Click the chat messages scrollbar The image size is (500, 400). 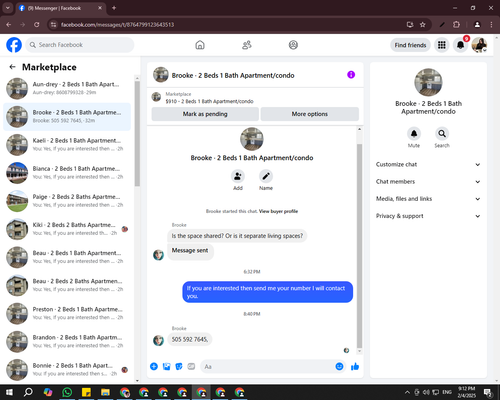pos(359,246)
